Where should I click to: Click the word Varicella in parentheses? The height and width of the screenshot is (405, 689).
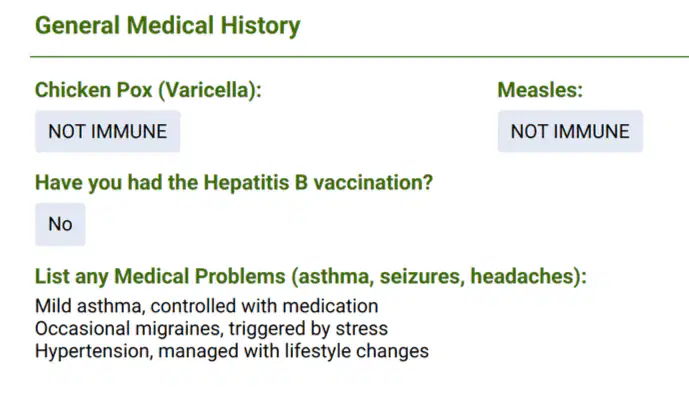(207, 90)
